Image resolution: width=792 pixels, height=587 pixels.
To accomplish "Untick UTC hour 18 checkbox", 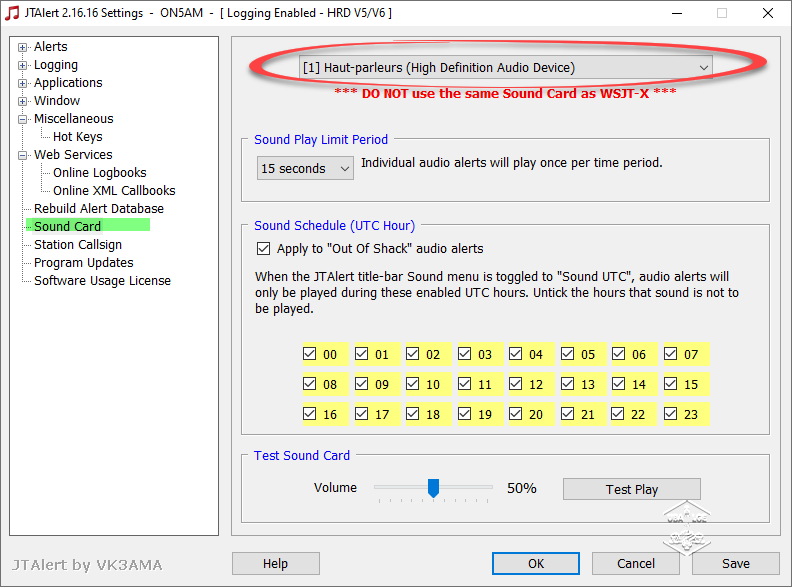I will tap(413, 414).
